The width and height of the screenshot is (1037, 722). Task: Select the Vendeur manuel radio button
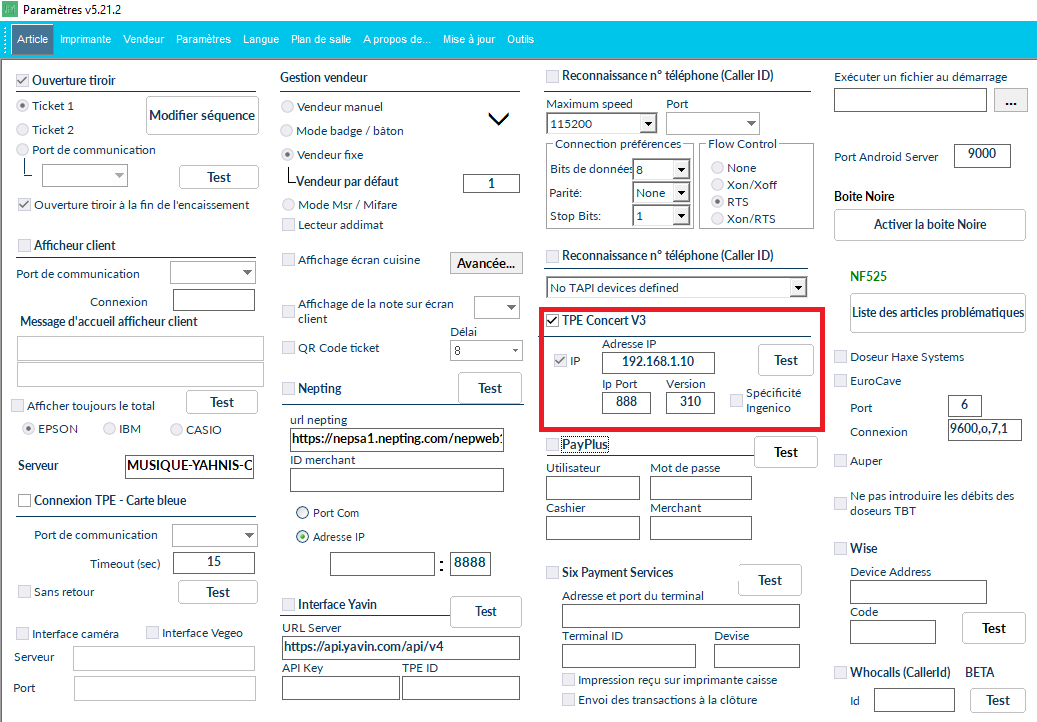click(288, 107)
